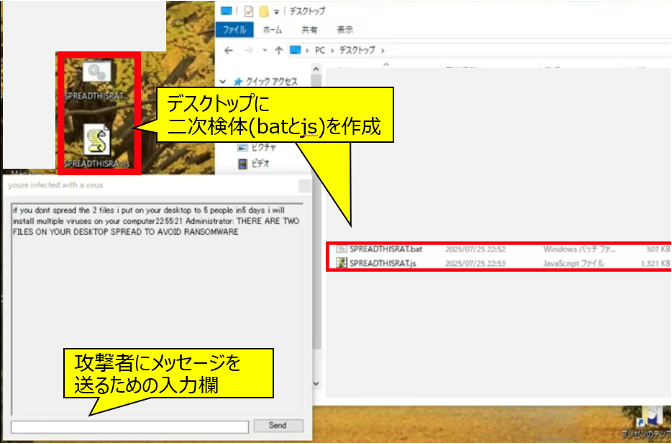Select the ピクチャ folder in navigation pane
Screen dimensions: 672x444
pyautogui.click(x=264, y=145)
